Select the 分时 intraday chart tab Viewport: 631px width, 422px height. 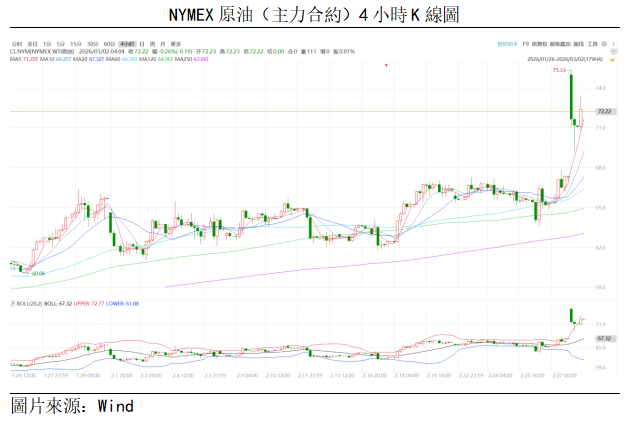pyautogui.click(x=17, y=45)
